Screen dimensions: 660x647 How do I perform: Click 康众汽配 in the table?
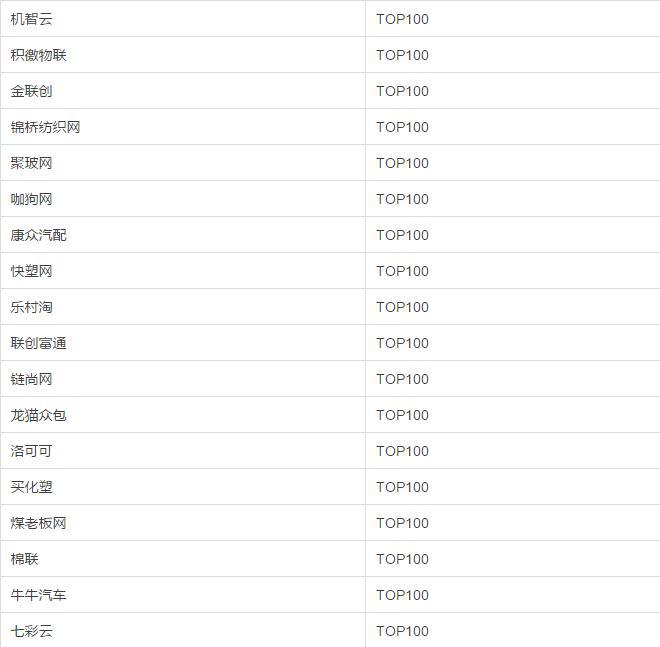[x=39, y=235]
